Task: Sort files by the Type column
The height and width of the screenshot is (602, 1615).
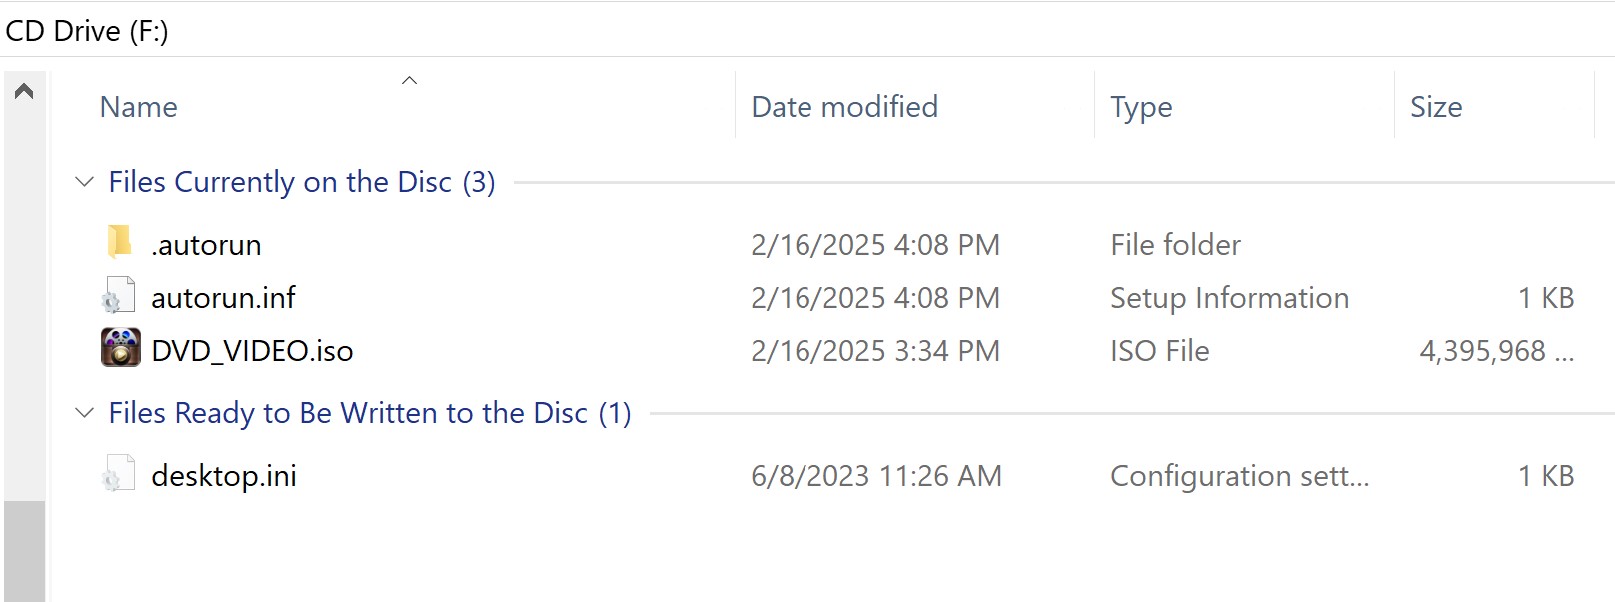Action: click(x=1141, y=107)
